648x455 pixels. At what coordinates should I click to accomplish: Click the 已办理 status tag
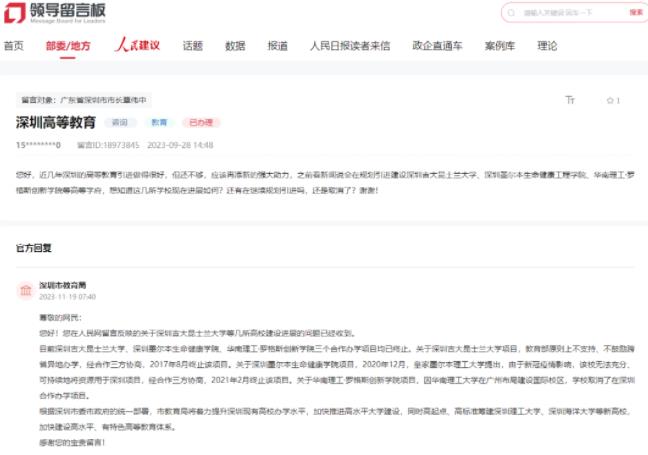pos(201,123)
